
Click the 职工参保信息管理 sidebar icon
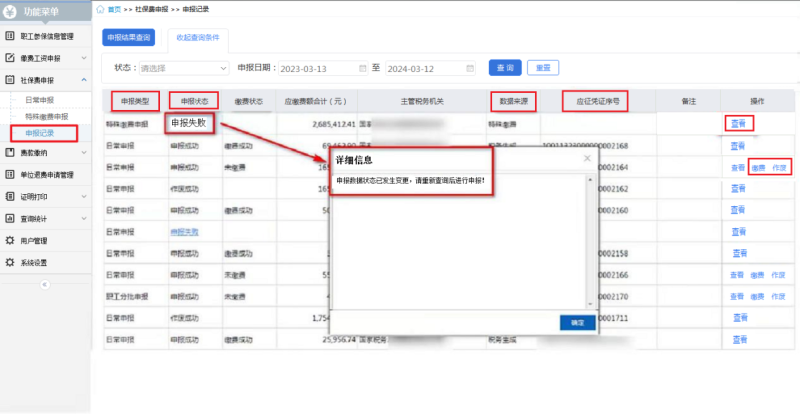click(x=10, y=36)
